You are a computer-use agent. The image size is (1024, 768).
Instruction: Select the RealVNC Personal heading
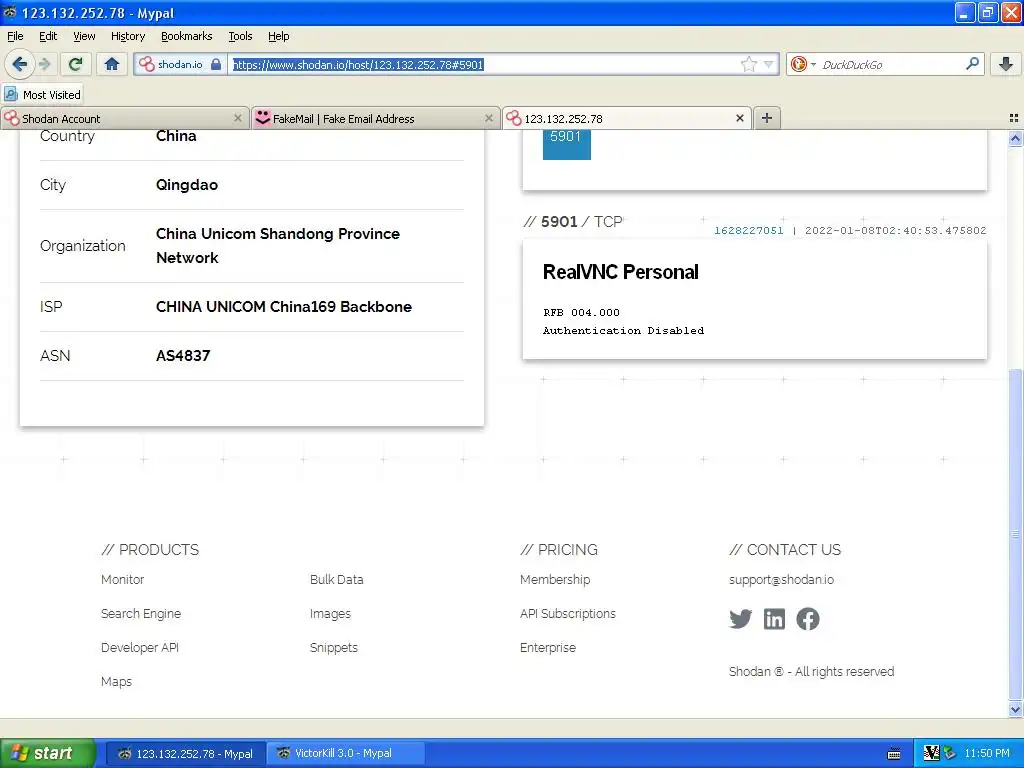620,272
